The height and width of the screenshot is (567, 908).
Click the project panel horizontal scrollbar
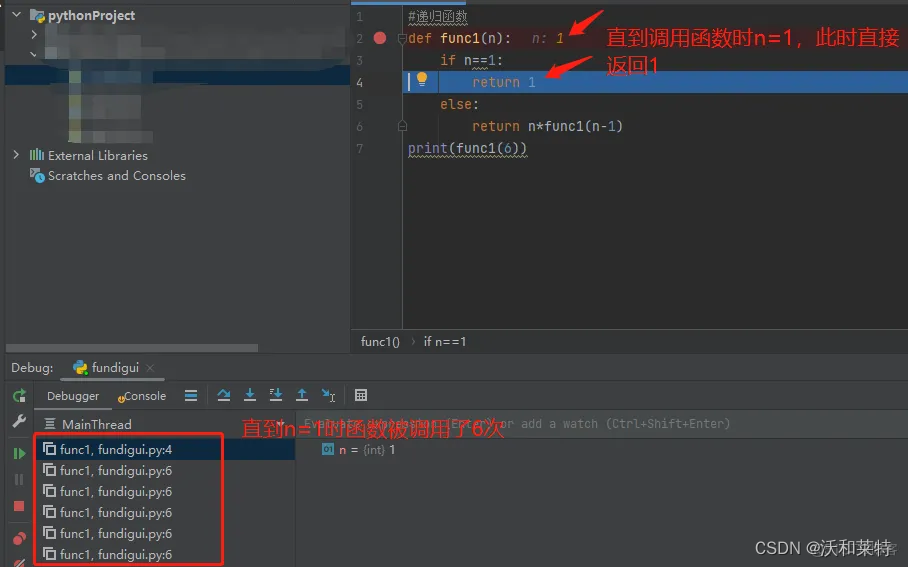pos(132,348)
